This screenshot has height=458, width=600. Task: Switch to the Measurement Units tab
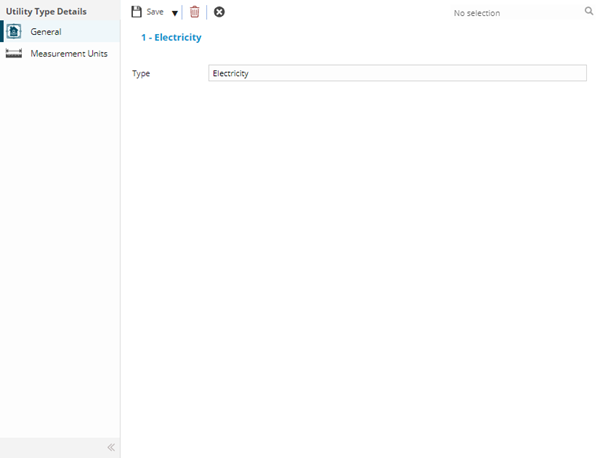point(69,53)
